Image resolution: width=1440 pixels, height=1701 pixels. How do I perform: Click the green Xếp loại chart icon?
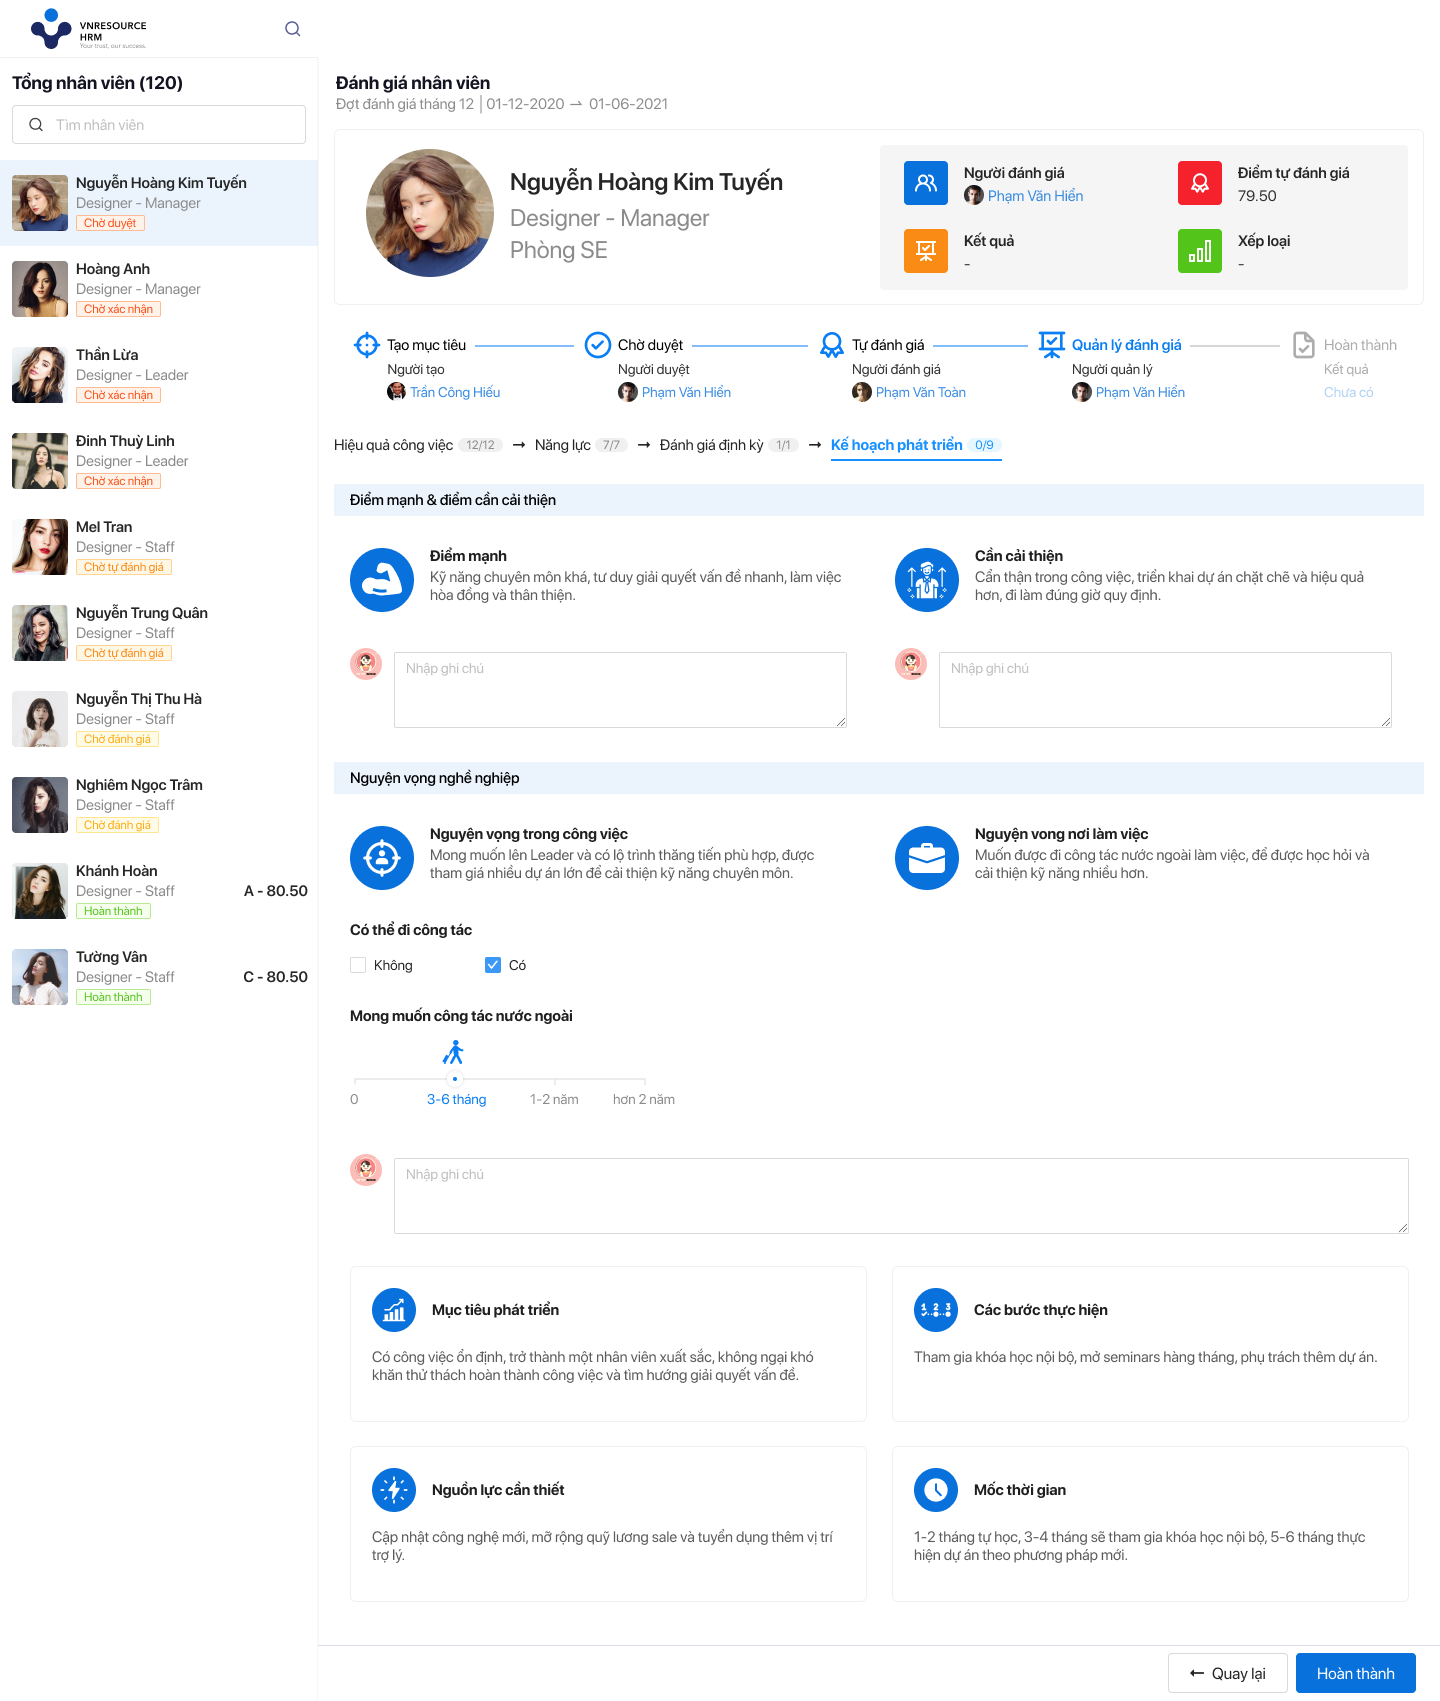click(x=1199, y=251)
